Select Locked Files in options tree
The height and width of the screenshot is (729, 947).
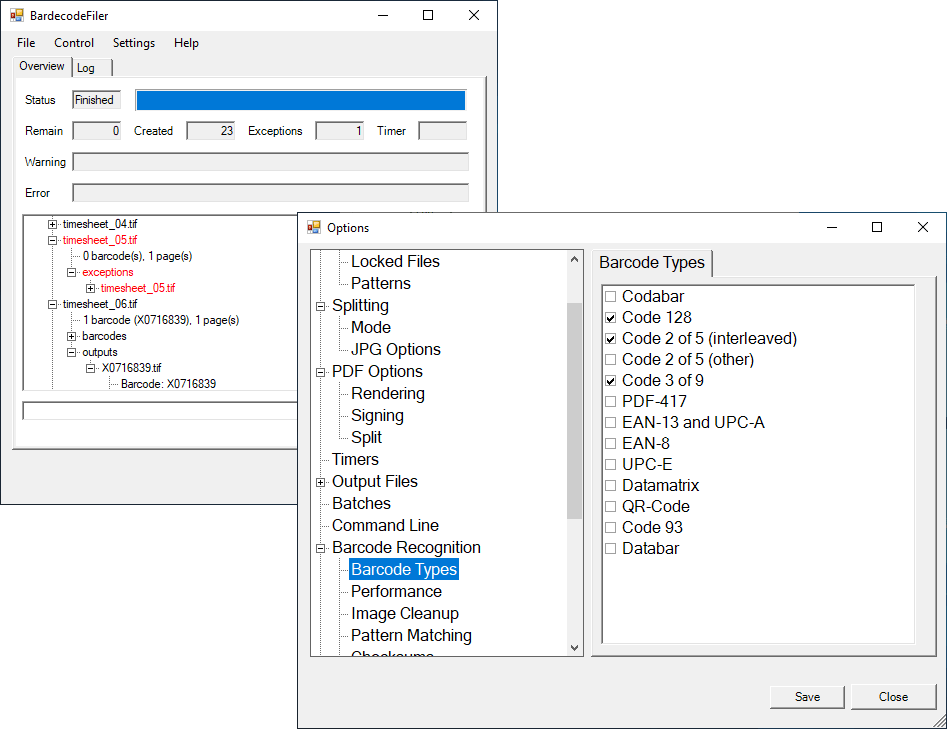(395, 262)
